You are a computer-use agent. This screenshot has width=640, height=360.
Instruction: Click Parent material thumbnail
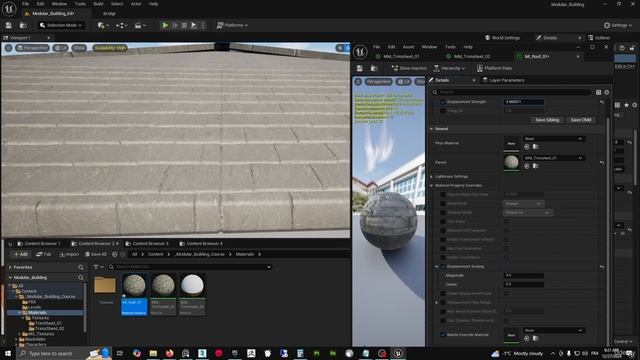511,162
